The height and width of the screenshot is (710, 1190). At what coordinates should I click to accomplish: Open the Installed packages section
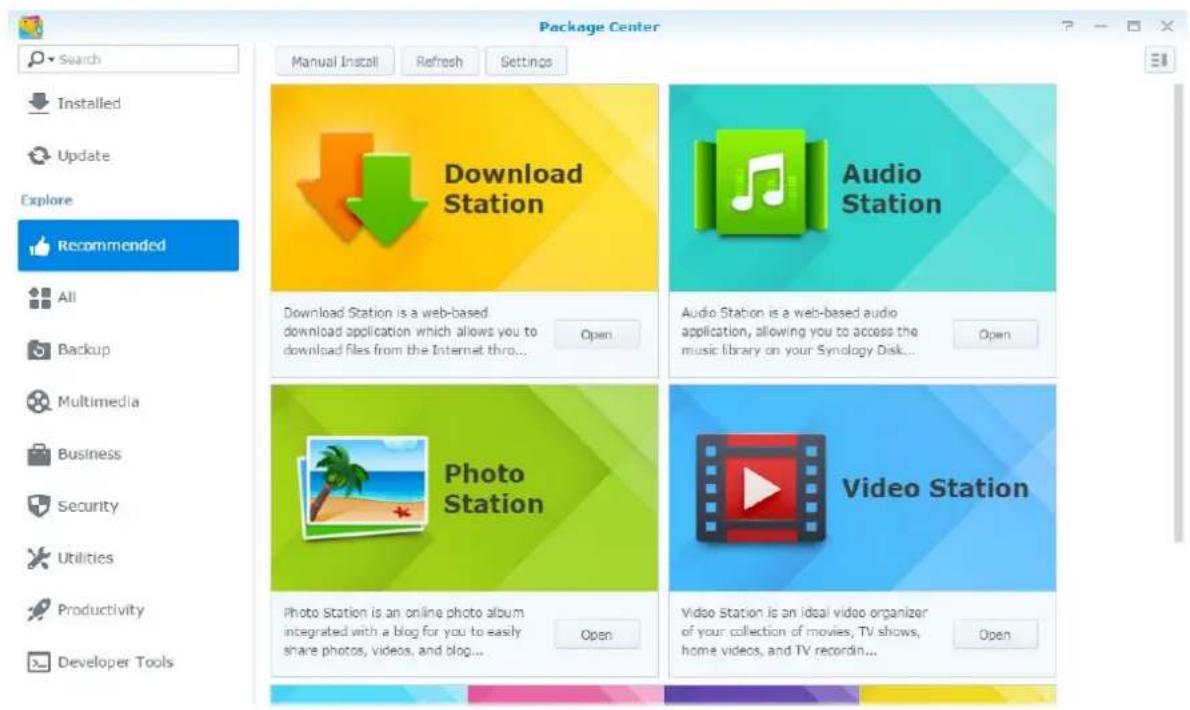pos(128,103)
